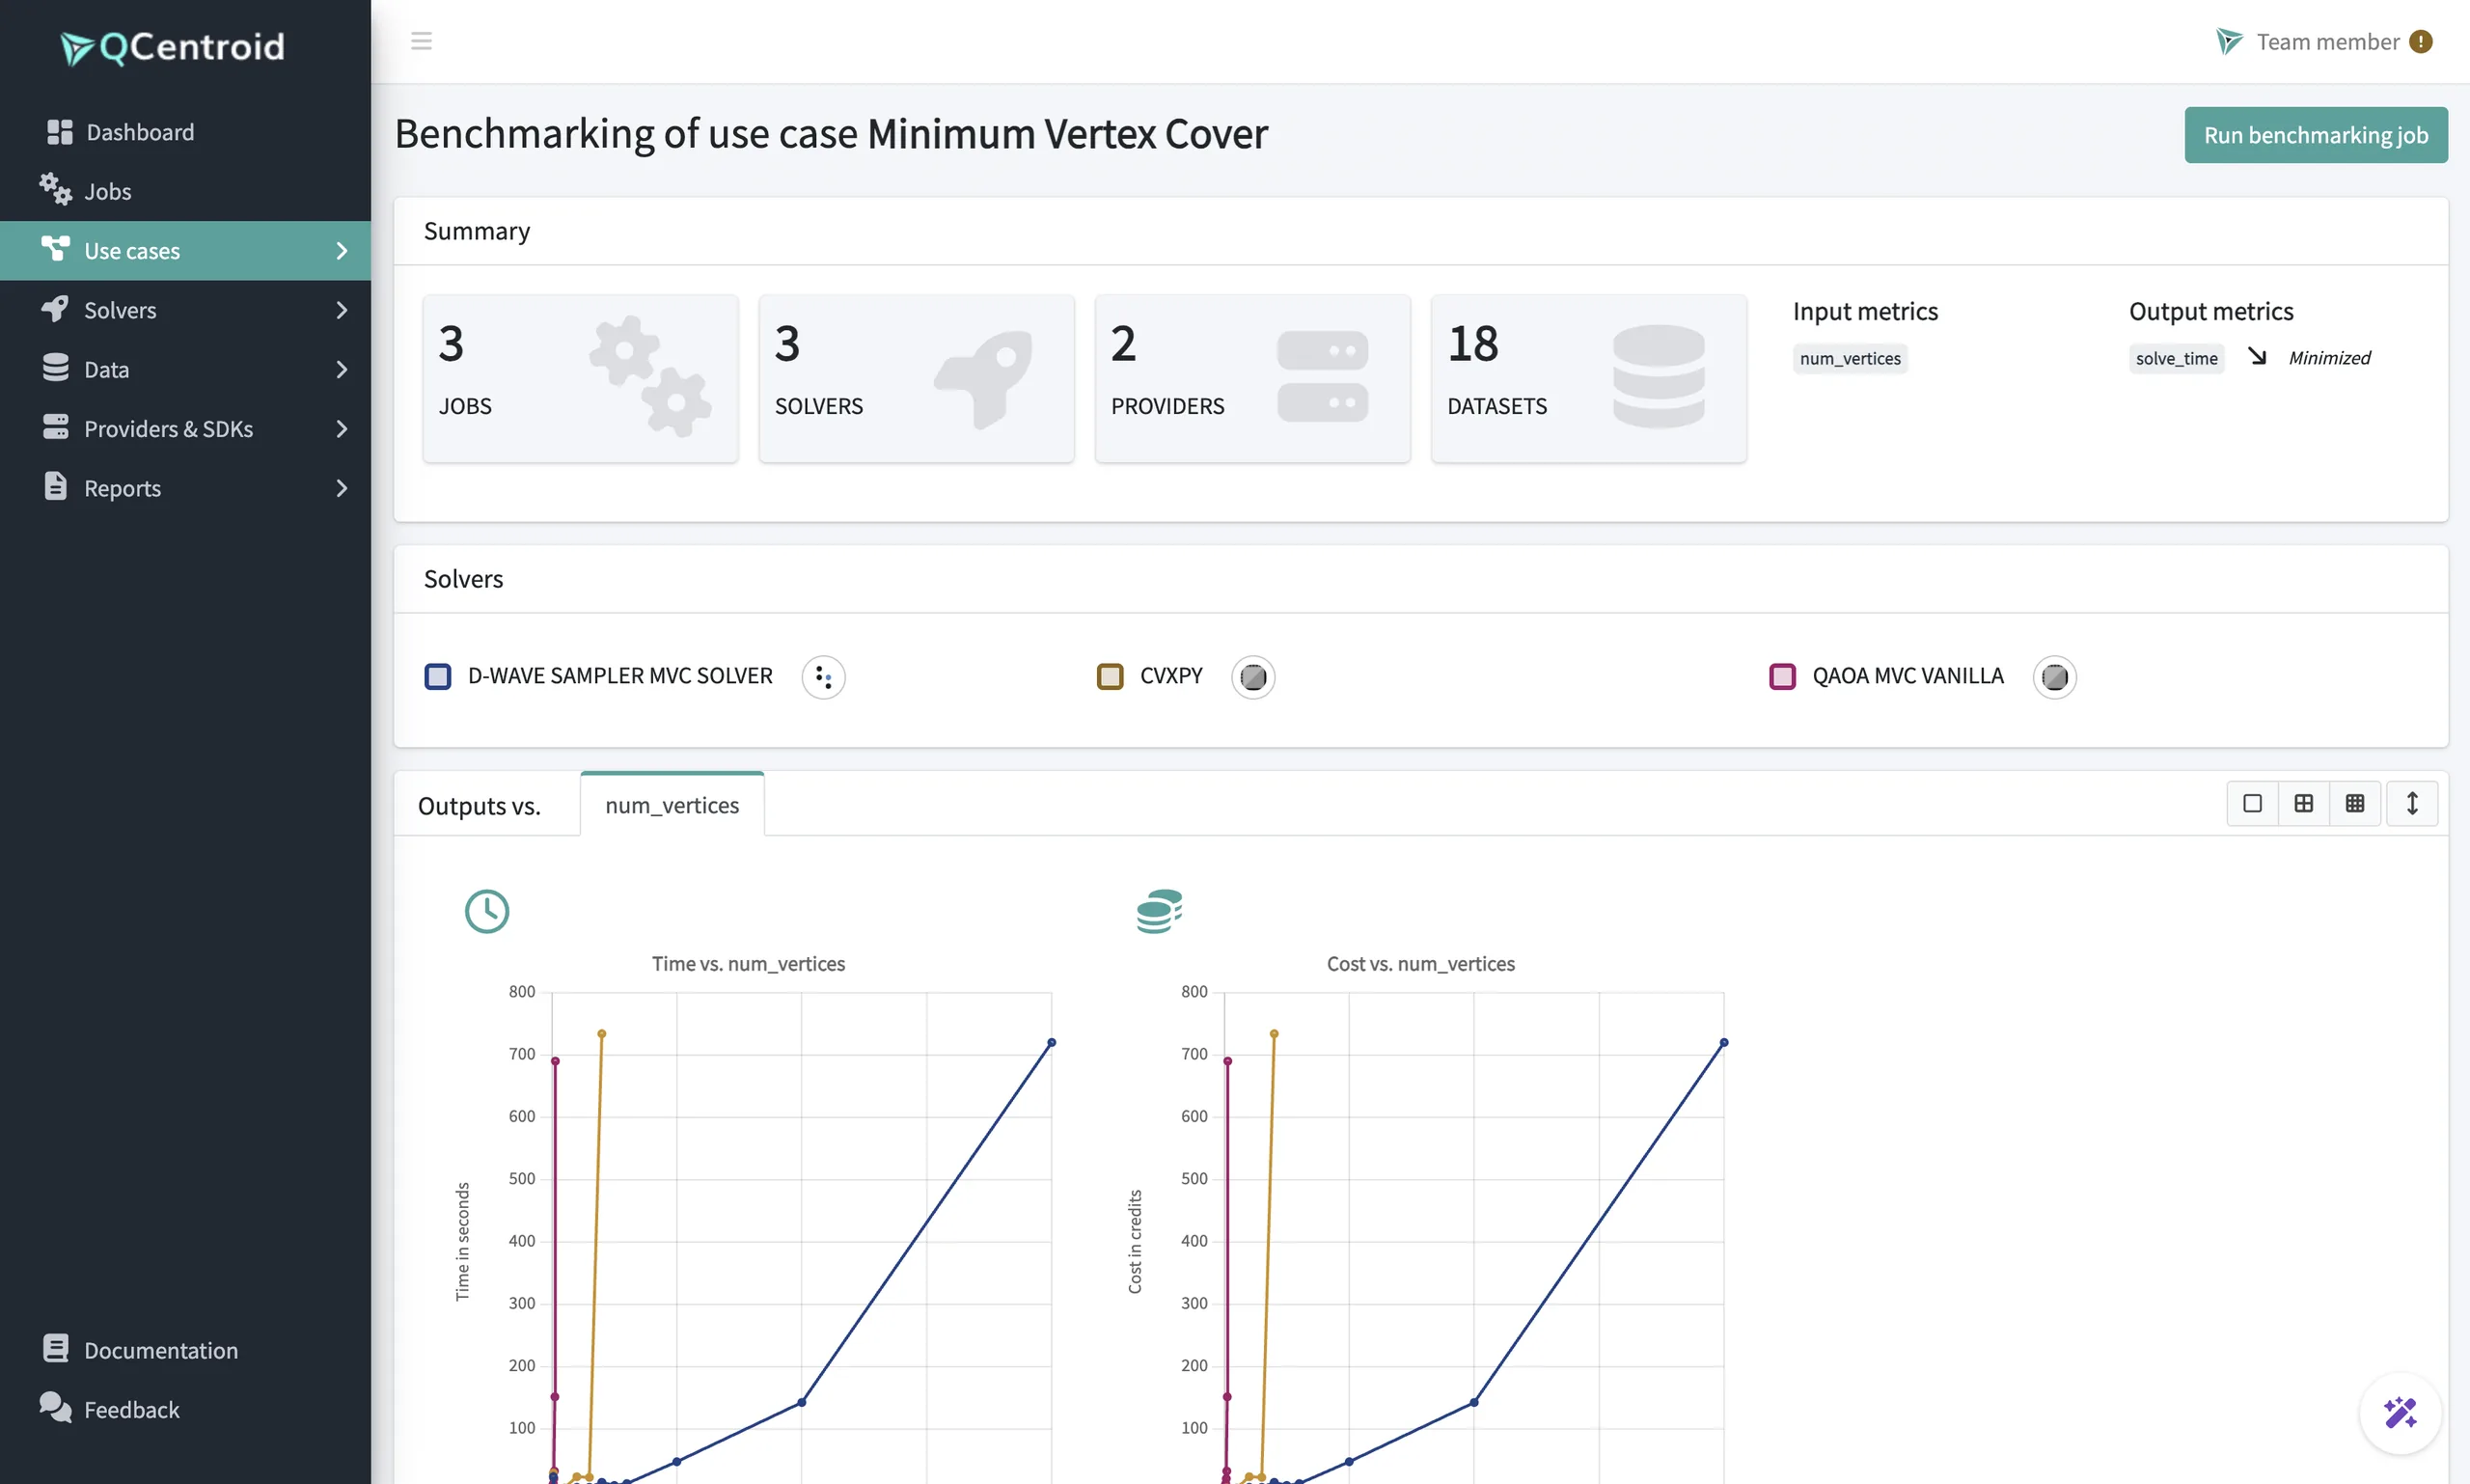2470x1484 pixels.
Task: Click the vertical expand height icon
Action: pos(2411,803)
